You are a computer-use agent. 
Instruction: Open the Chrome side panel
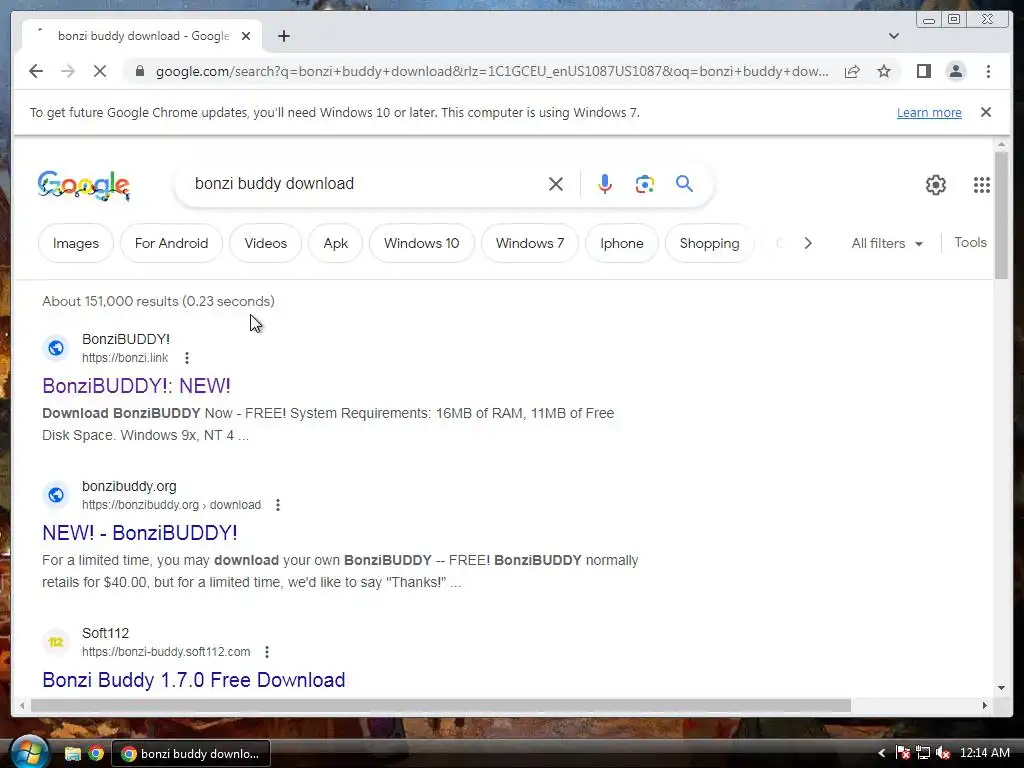[923, 71]
